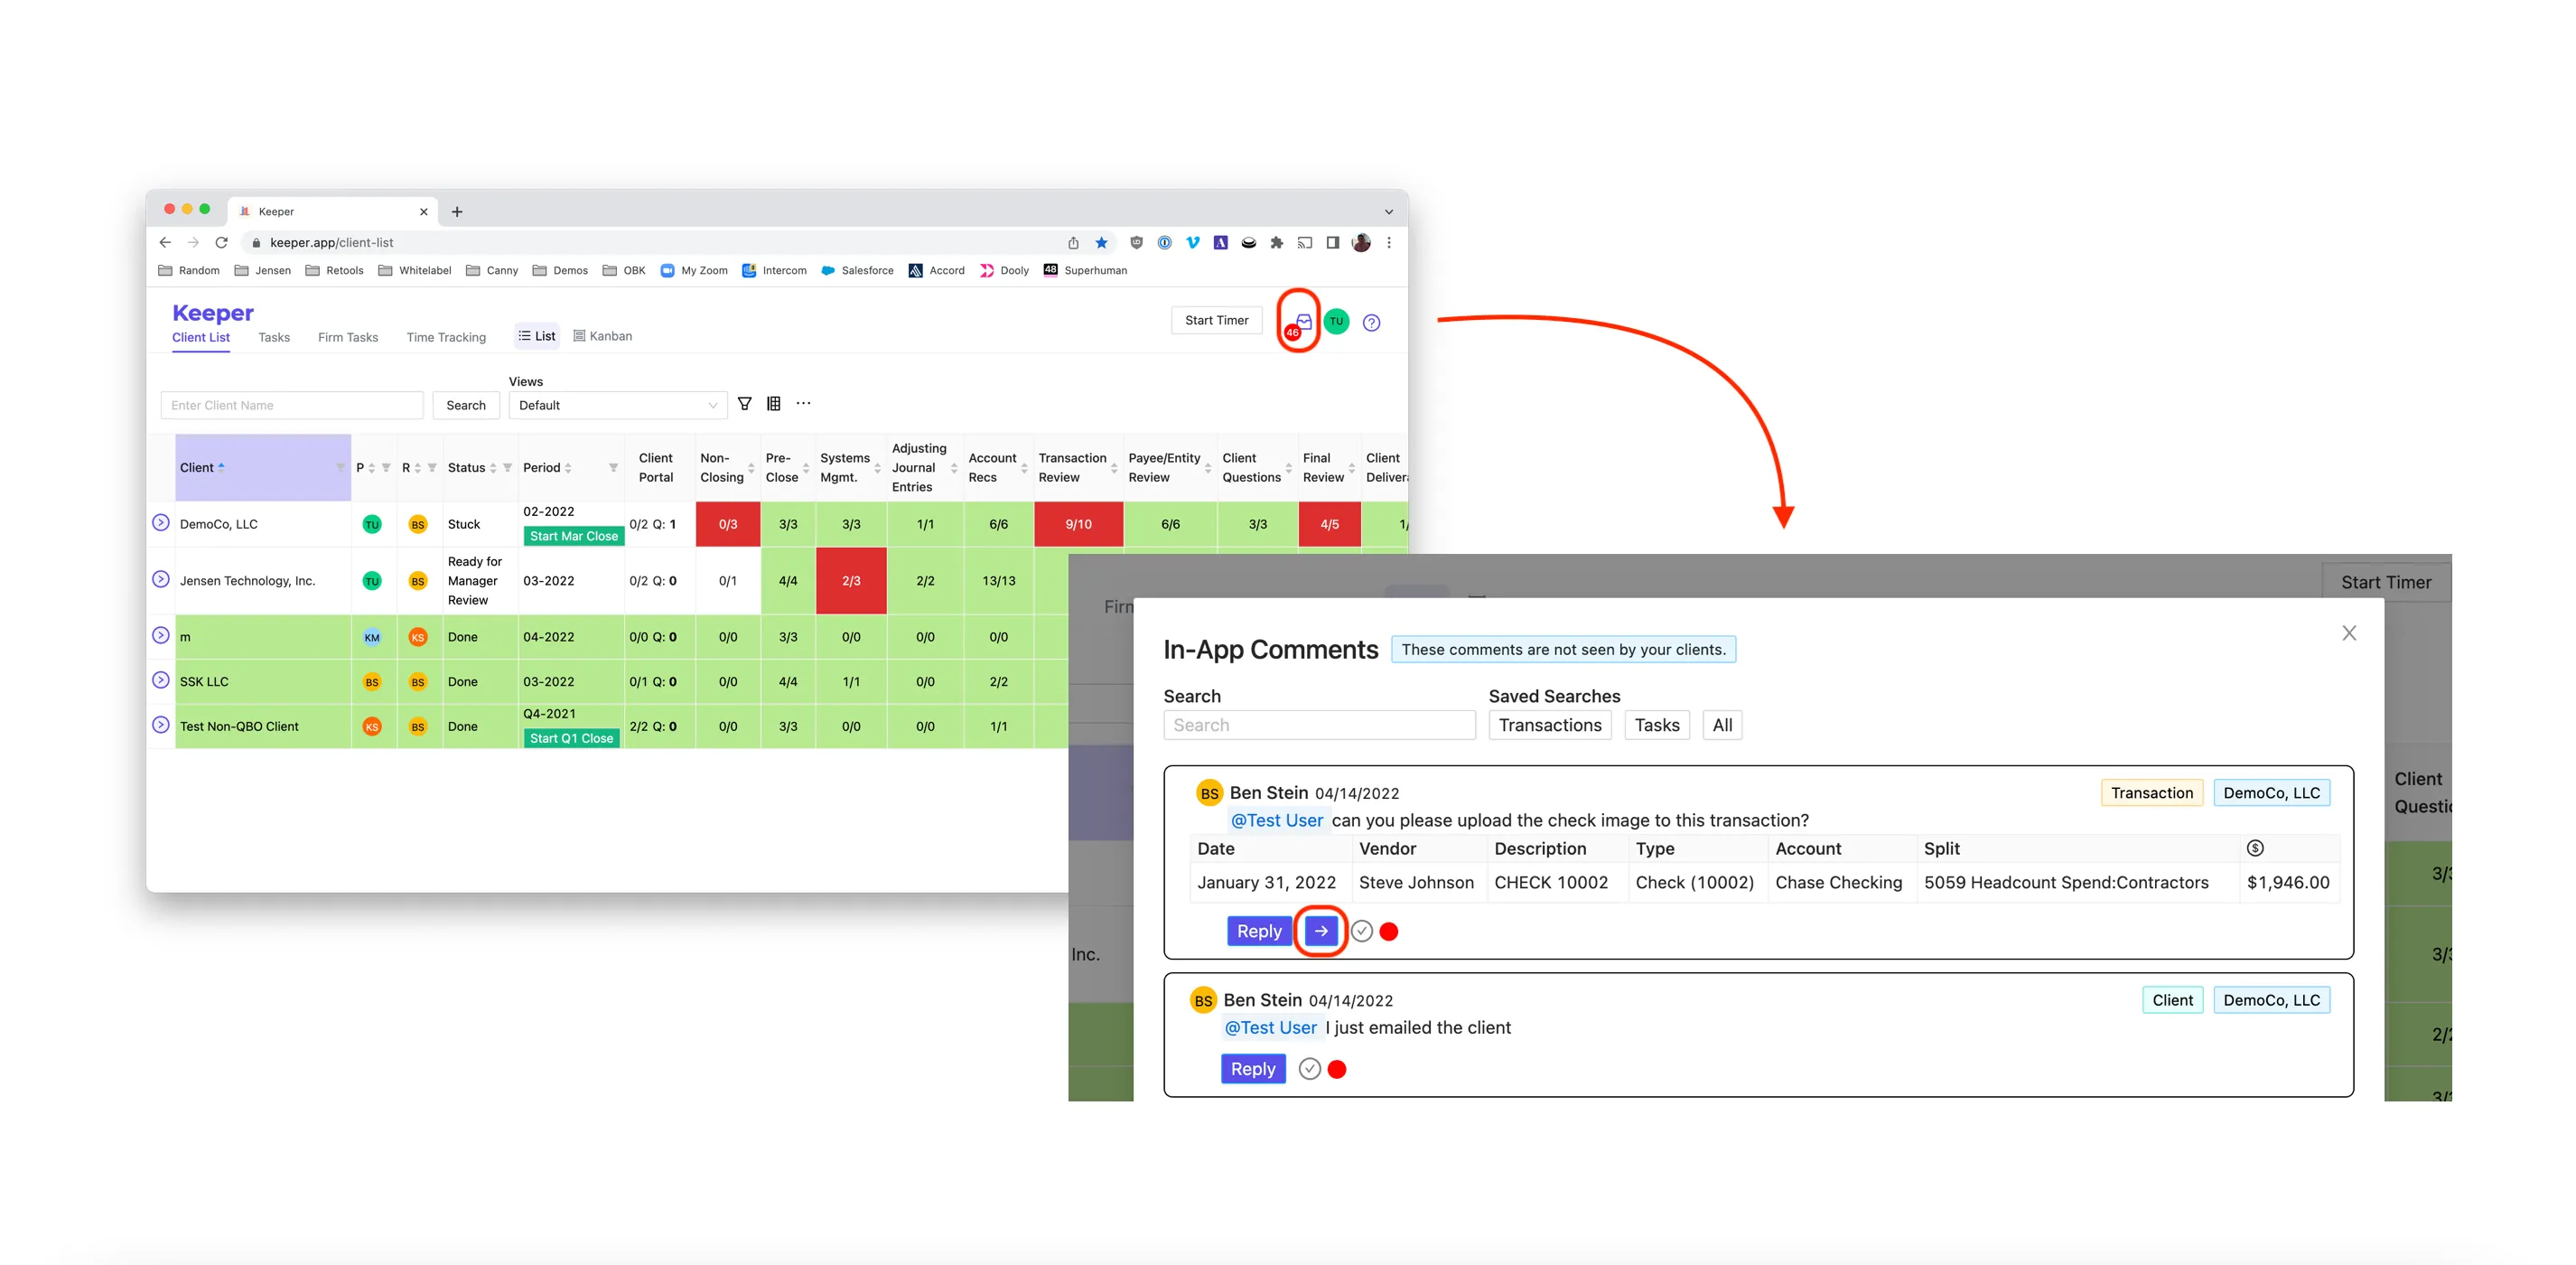Open the Intercom bookmark
The image size is (2576, 1265).
[x=775, y=270]
